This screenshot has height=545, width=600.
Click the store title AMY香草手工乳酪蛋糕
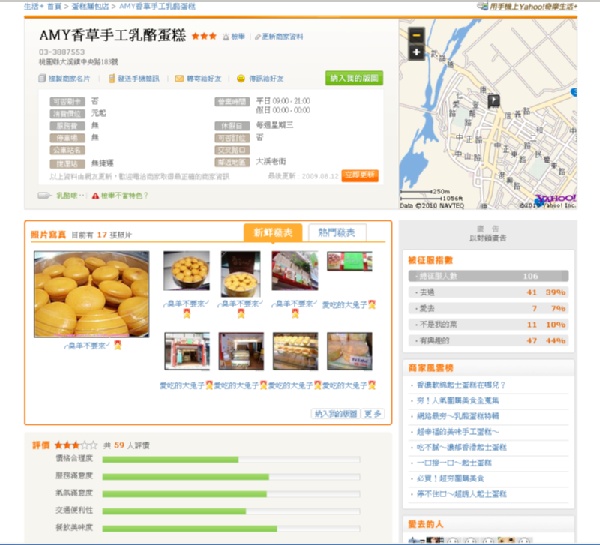pos(112,35)
